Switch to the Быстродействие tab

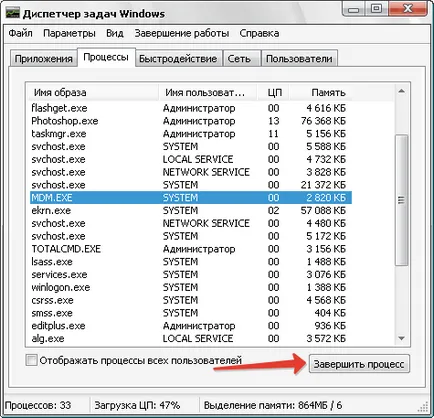178,59
